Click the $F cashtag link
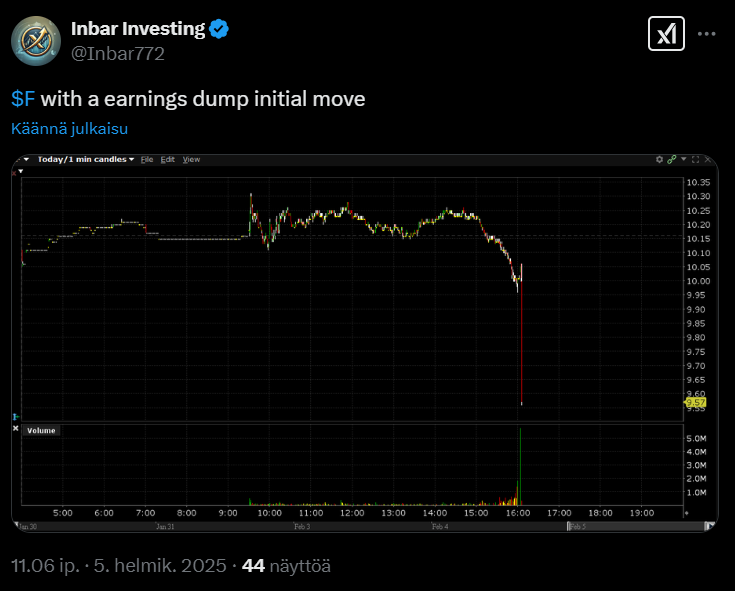 click(23, 99)
